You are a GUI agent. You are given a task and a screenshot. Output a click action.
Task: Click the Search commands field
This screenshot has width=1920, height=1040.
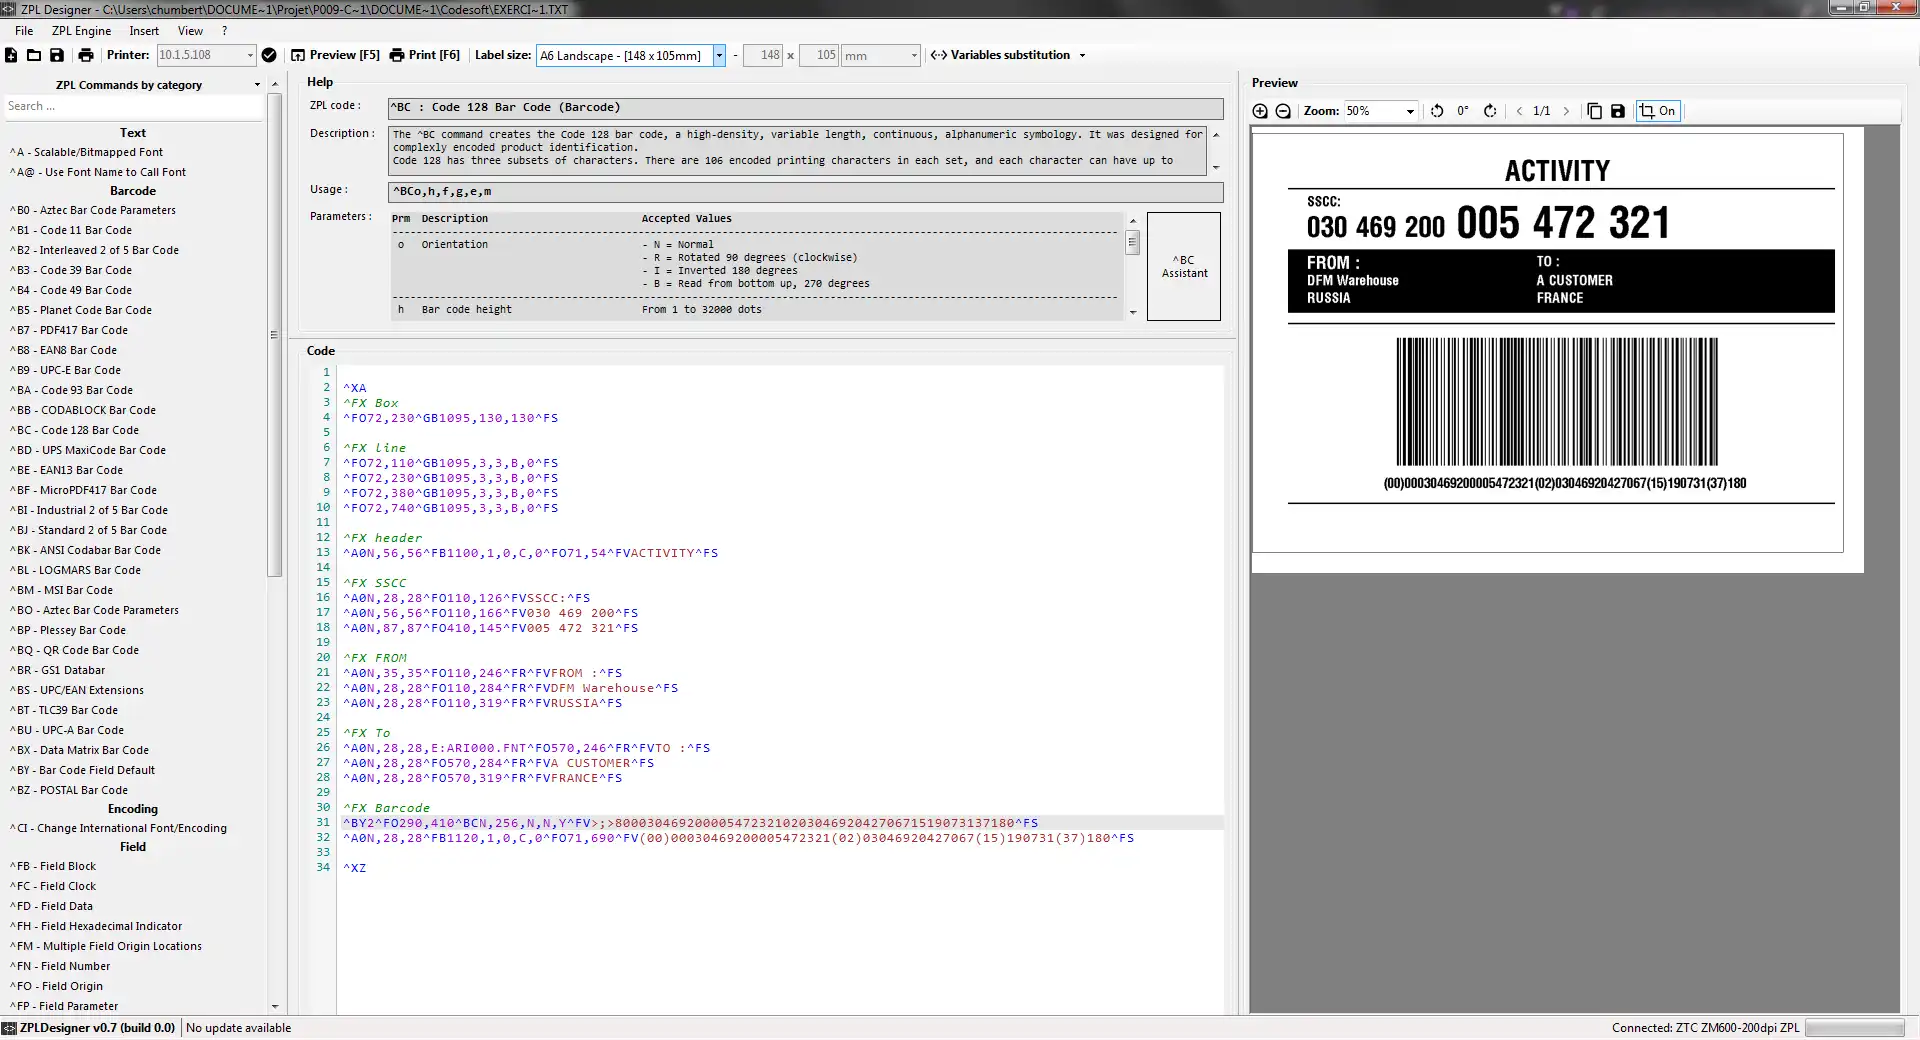133,106
